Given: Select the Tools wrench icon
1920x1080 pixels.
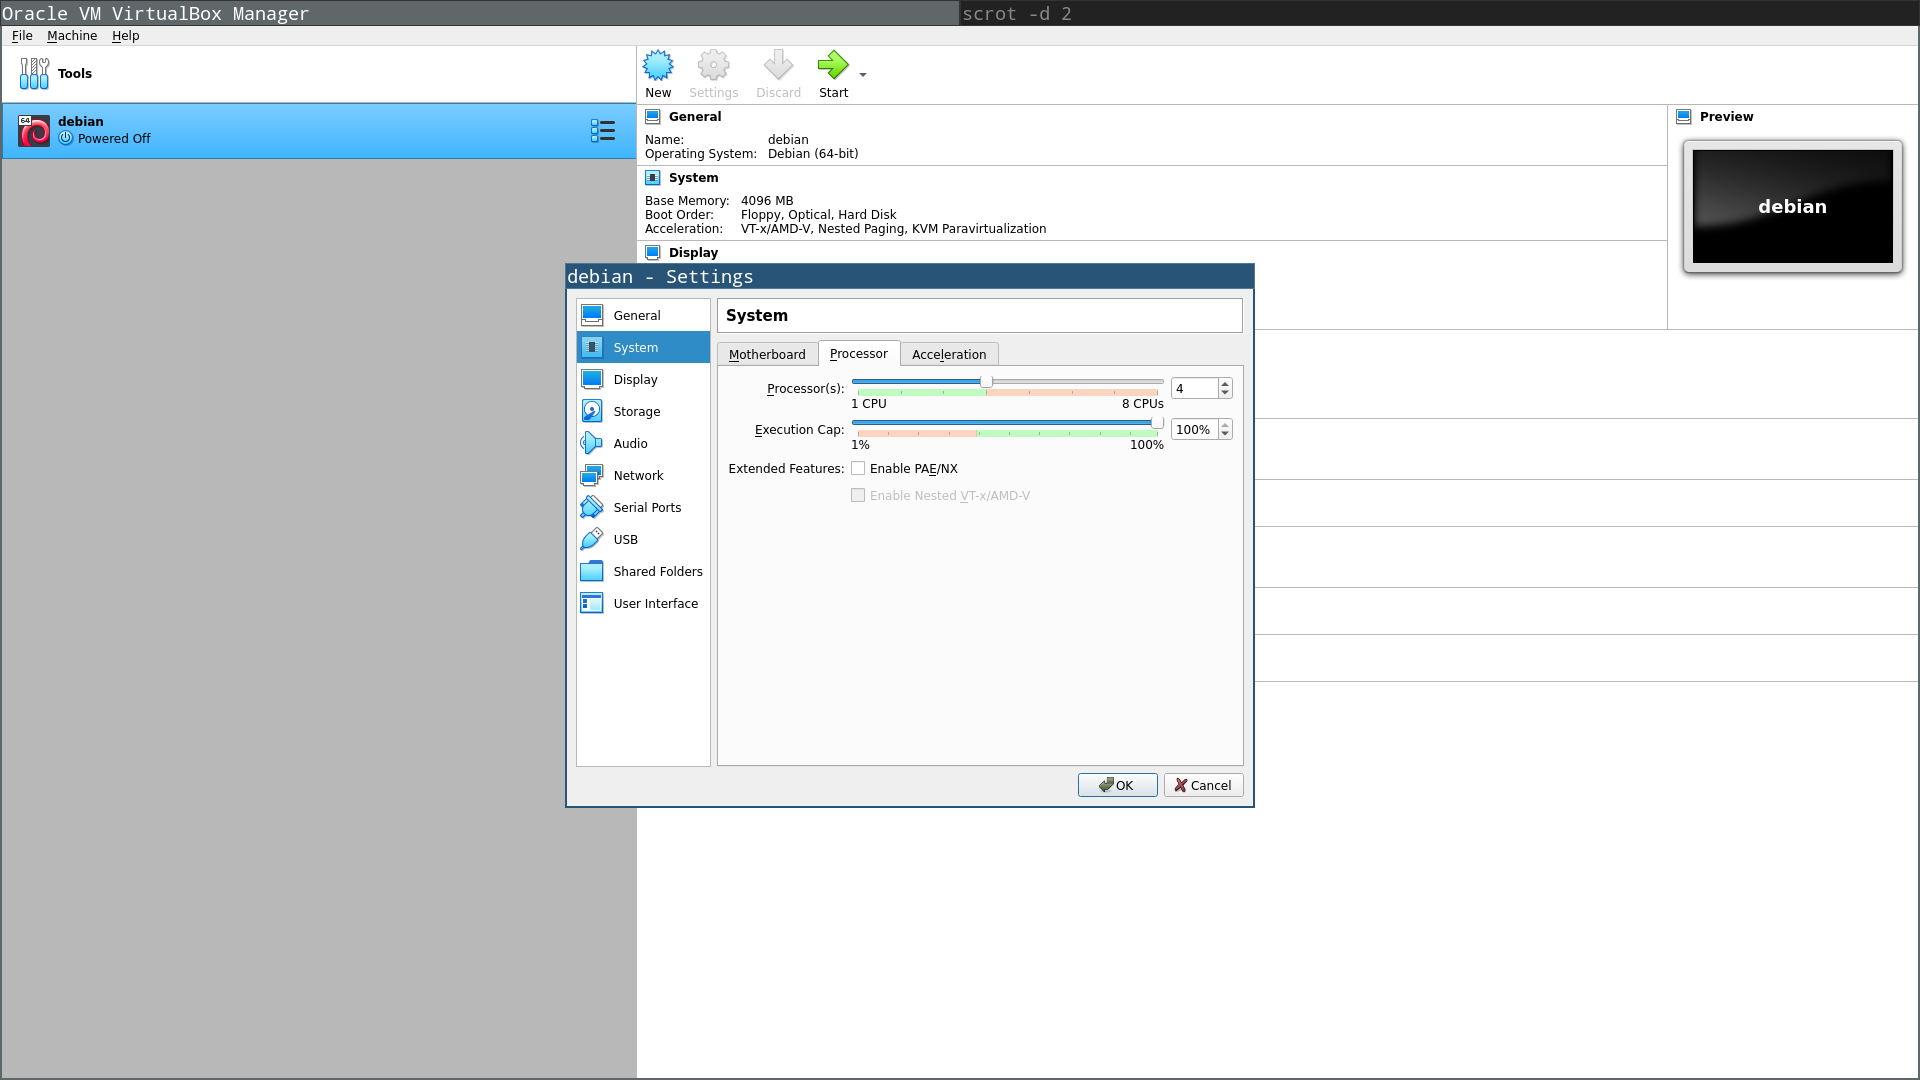Looking at the screenshot, I should [34, 73].
